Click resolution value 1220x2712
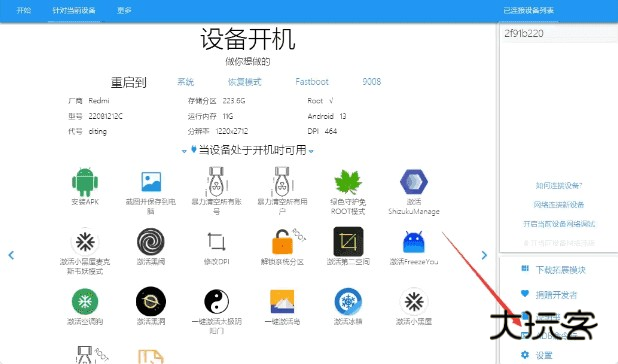Screen dimensions: 618x364 (x=232, y=131)
